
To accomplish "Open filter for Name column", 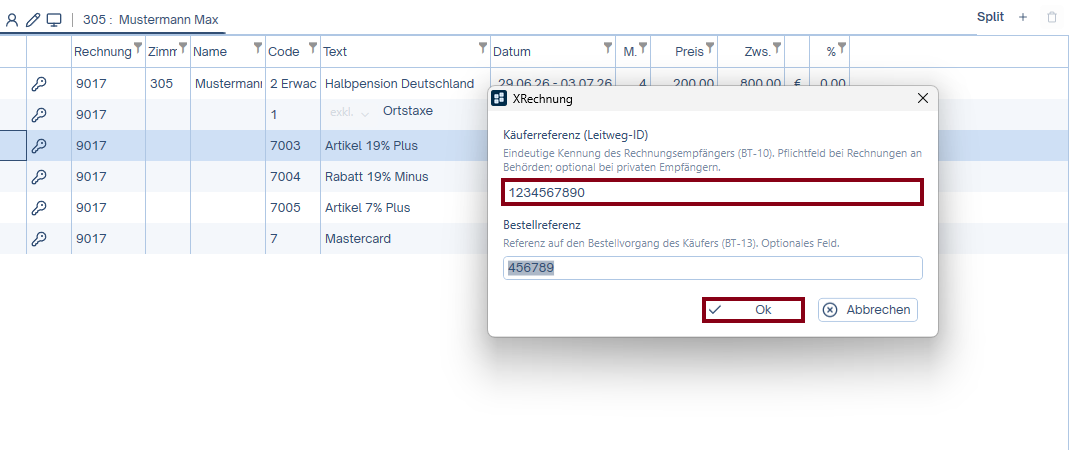I will point(258,47).
